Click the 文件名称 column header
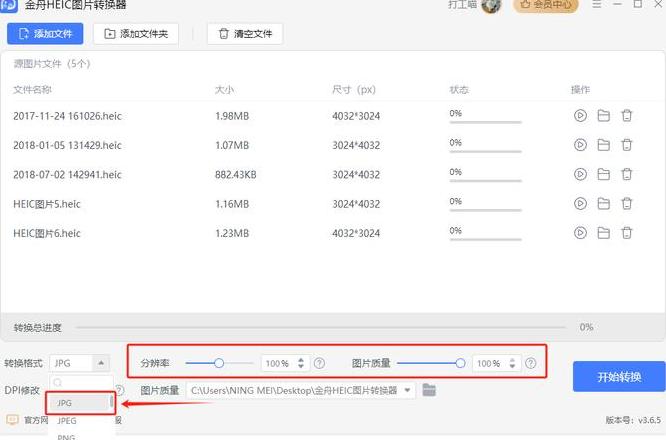Image resolution: width=666 pixels, height=440 pixels. [32, 90]
